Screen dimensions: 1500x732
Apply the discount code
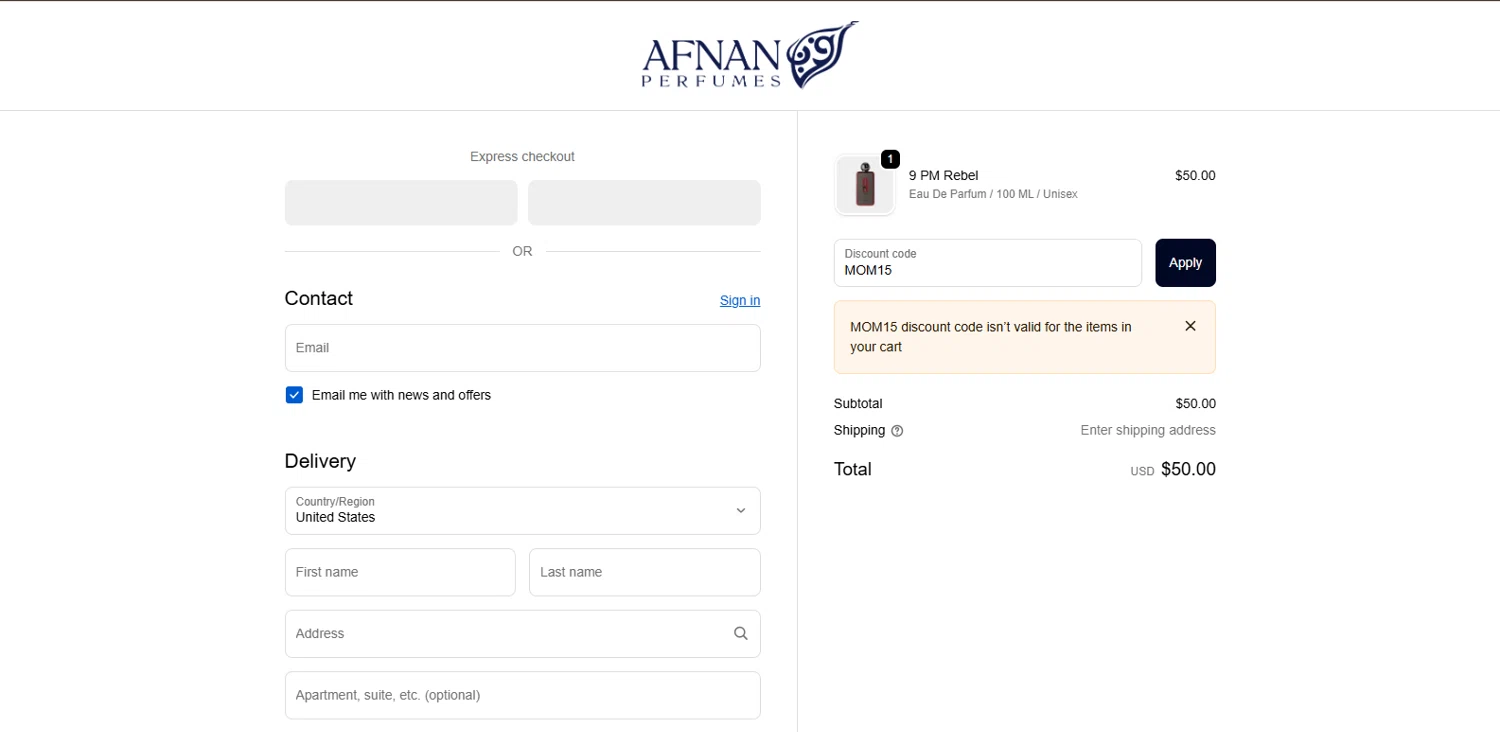[x=1185, y=263]
